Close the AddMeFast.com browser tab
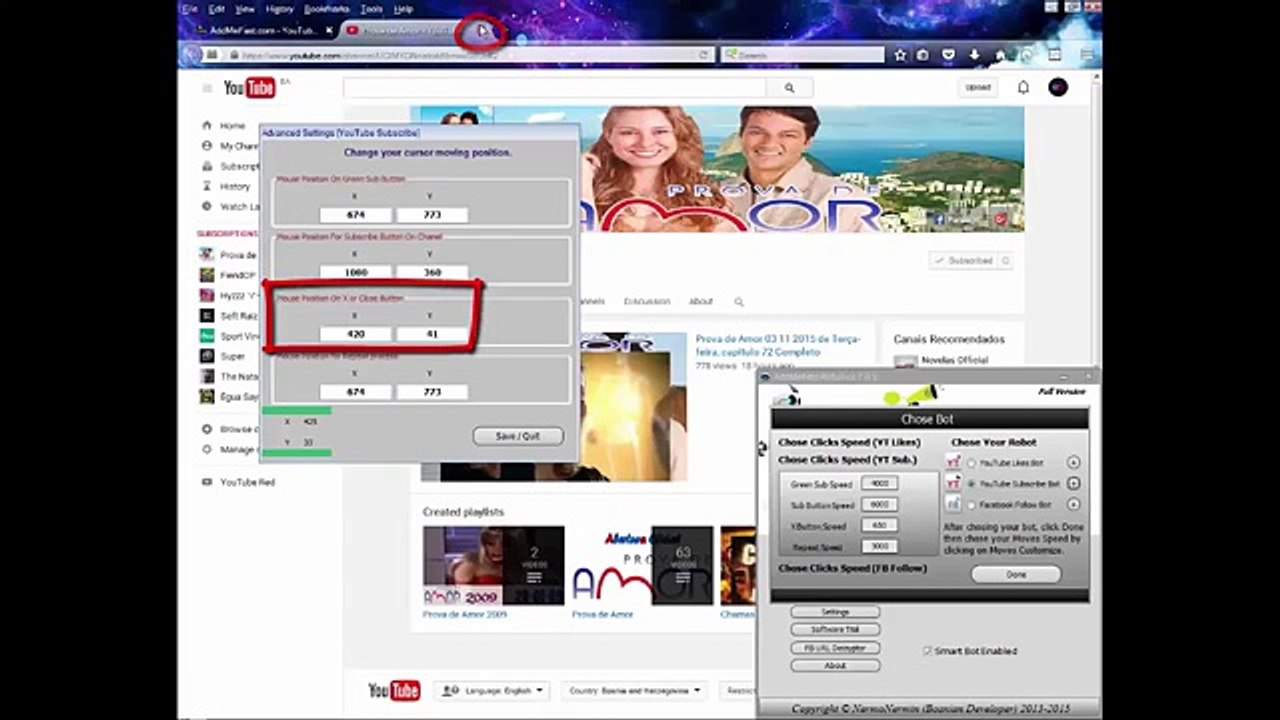This screenshot has height=720, width=1280. (329, 30)
